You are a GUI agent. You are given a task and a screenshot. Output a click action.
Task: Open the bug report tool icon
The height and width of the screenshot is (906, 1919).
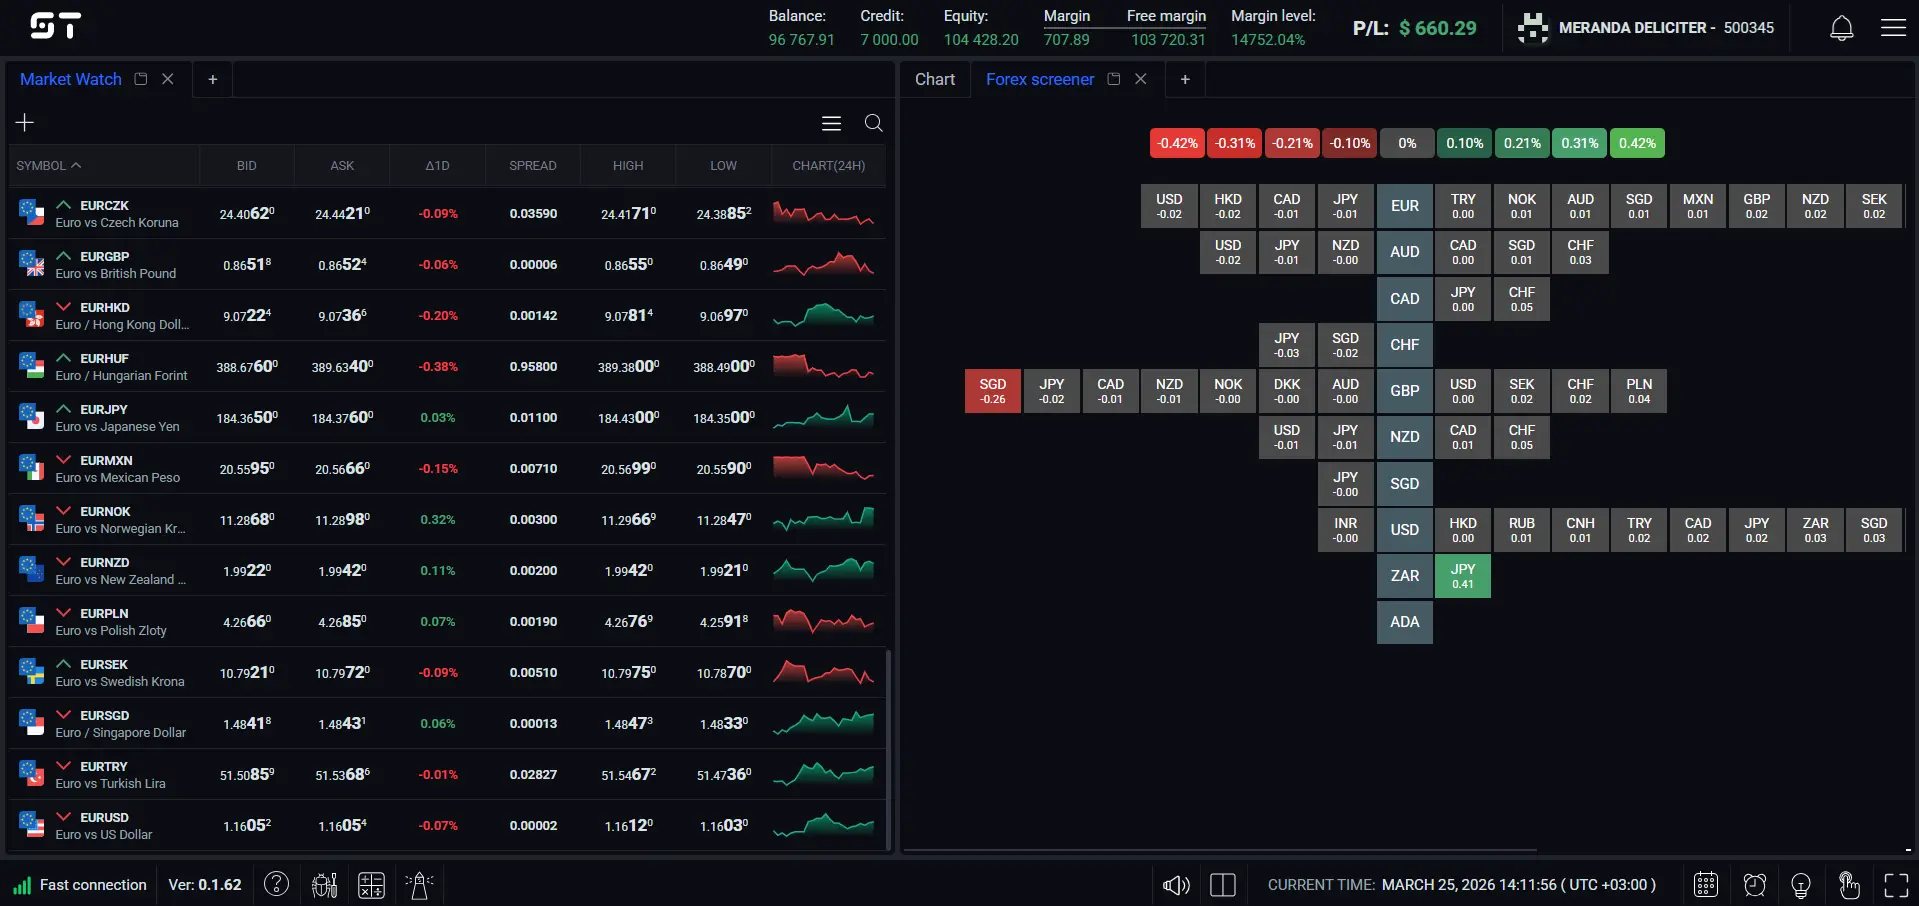tap(322, 884)
